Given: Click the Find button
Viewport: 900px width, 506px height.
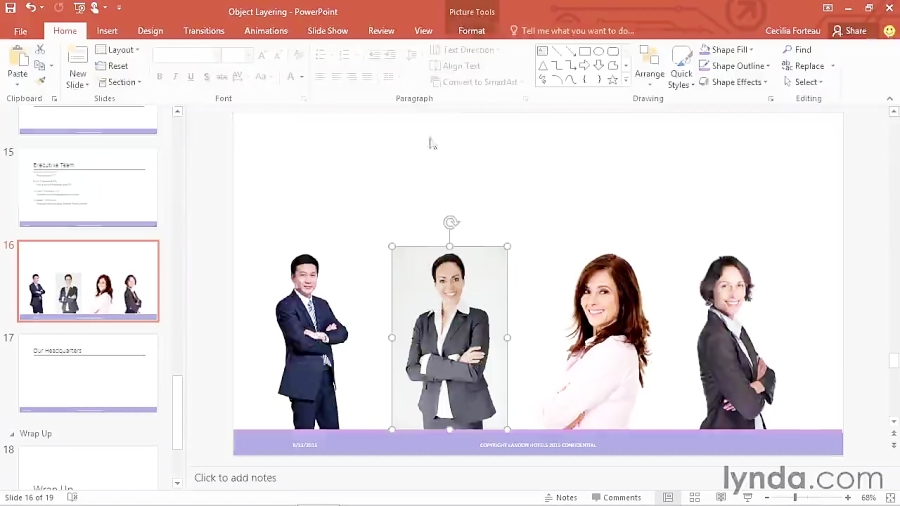Looking at the screenshot, I should point(797,50).
